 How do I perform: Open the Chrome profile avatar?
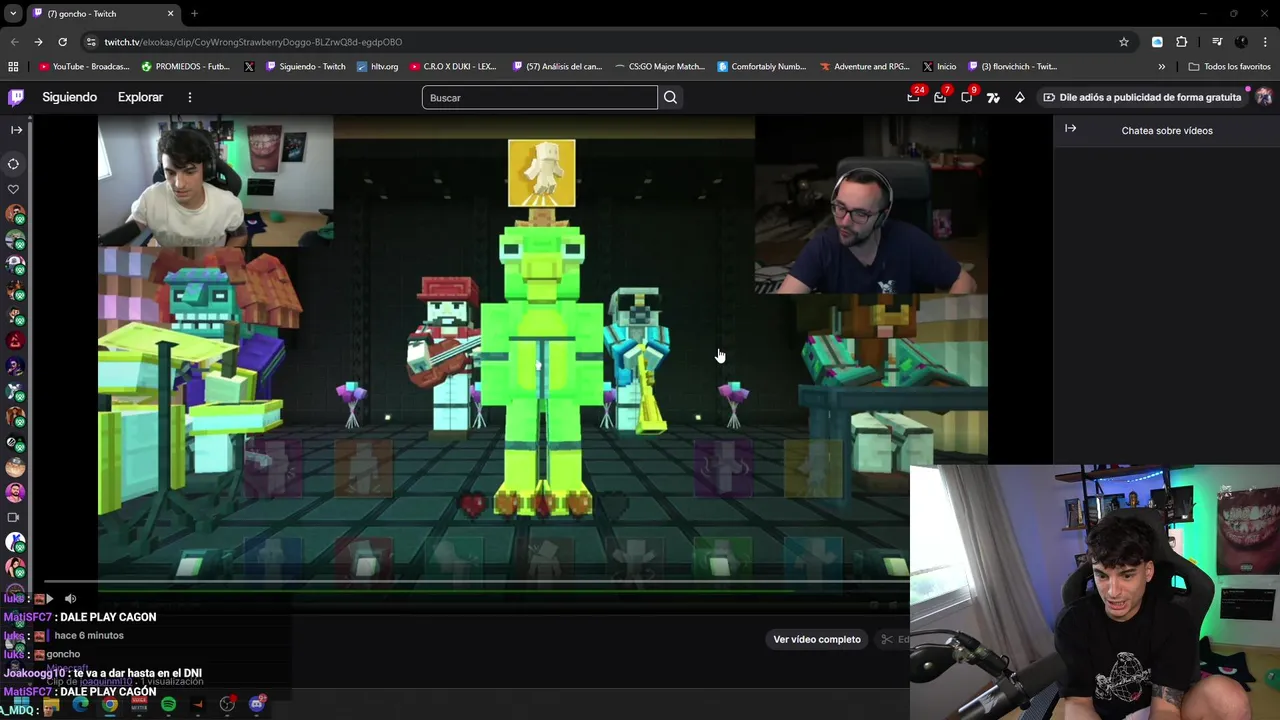pyautogui.click(x=1241, y=42)
